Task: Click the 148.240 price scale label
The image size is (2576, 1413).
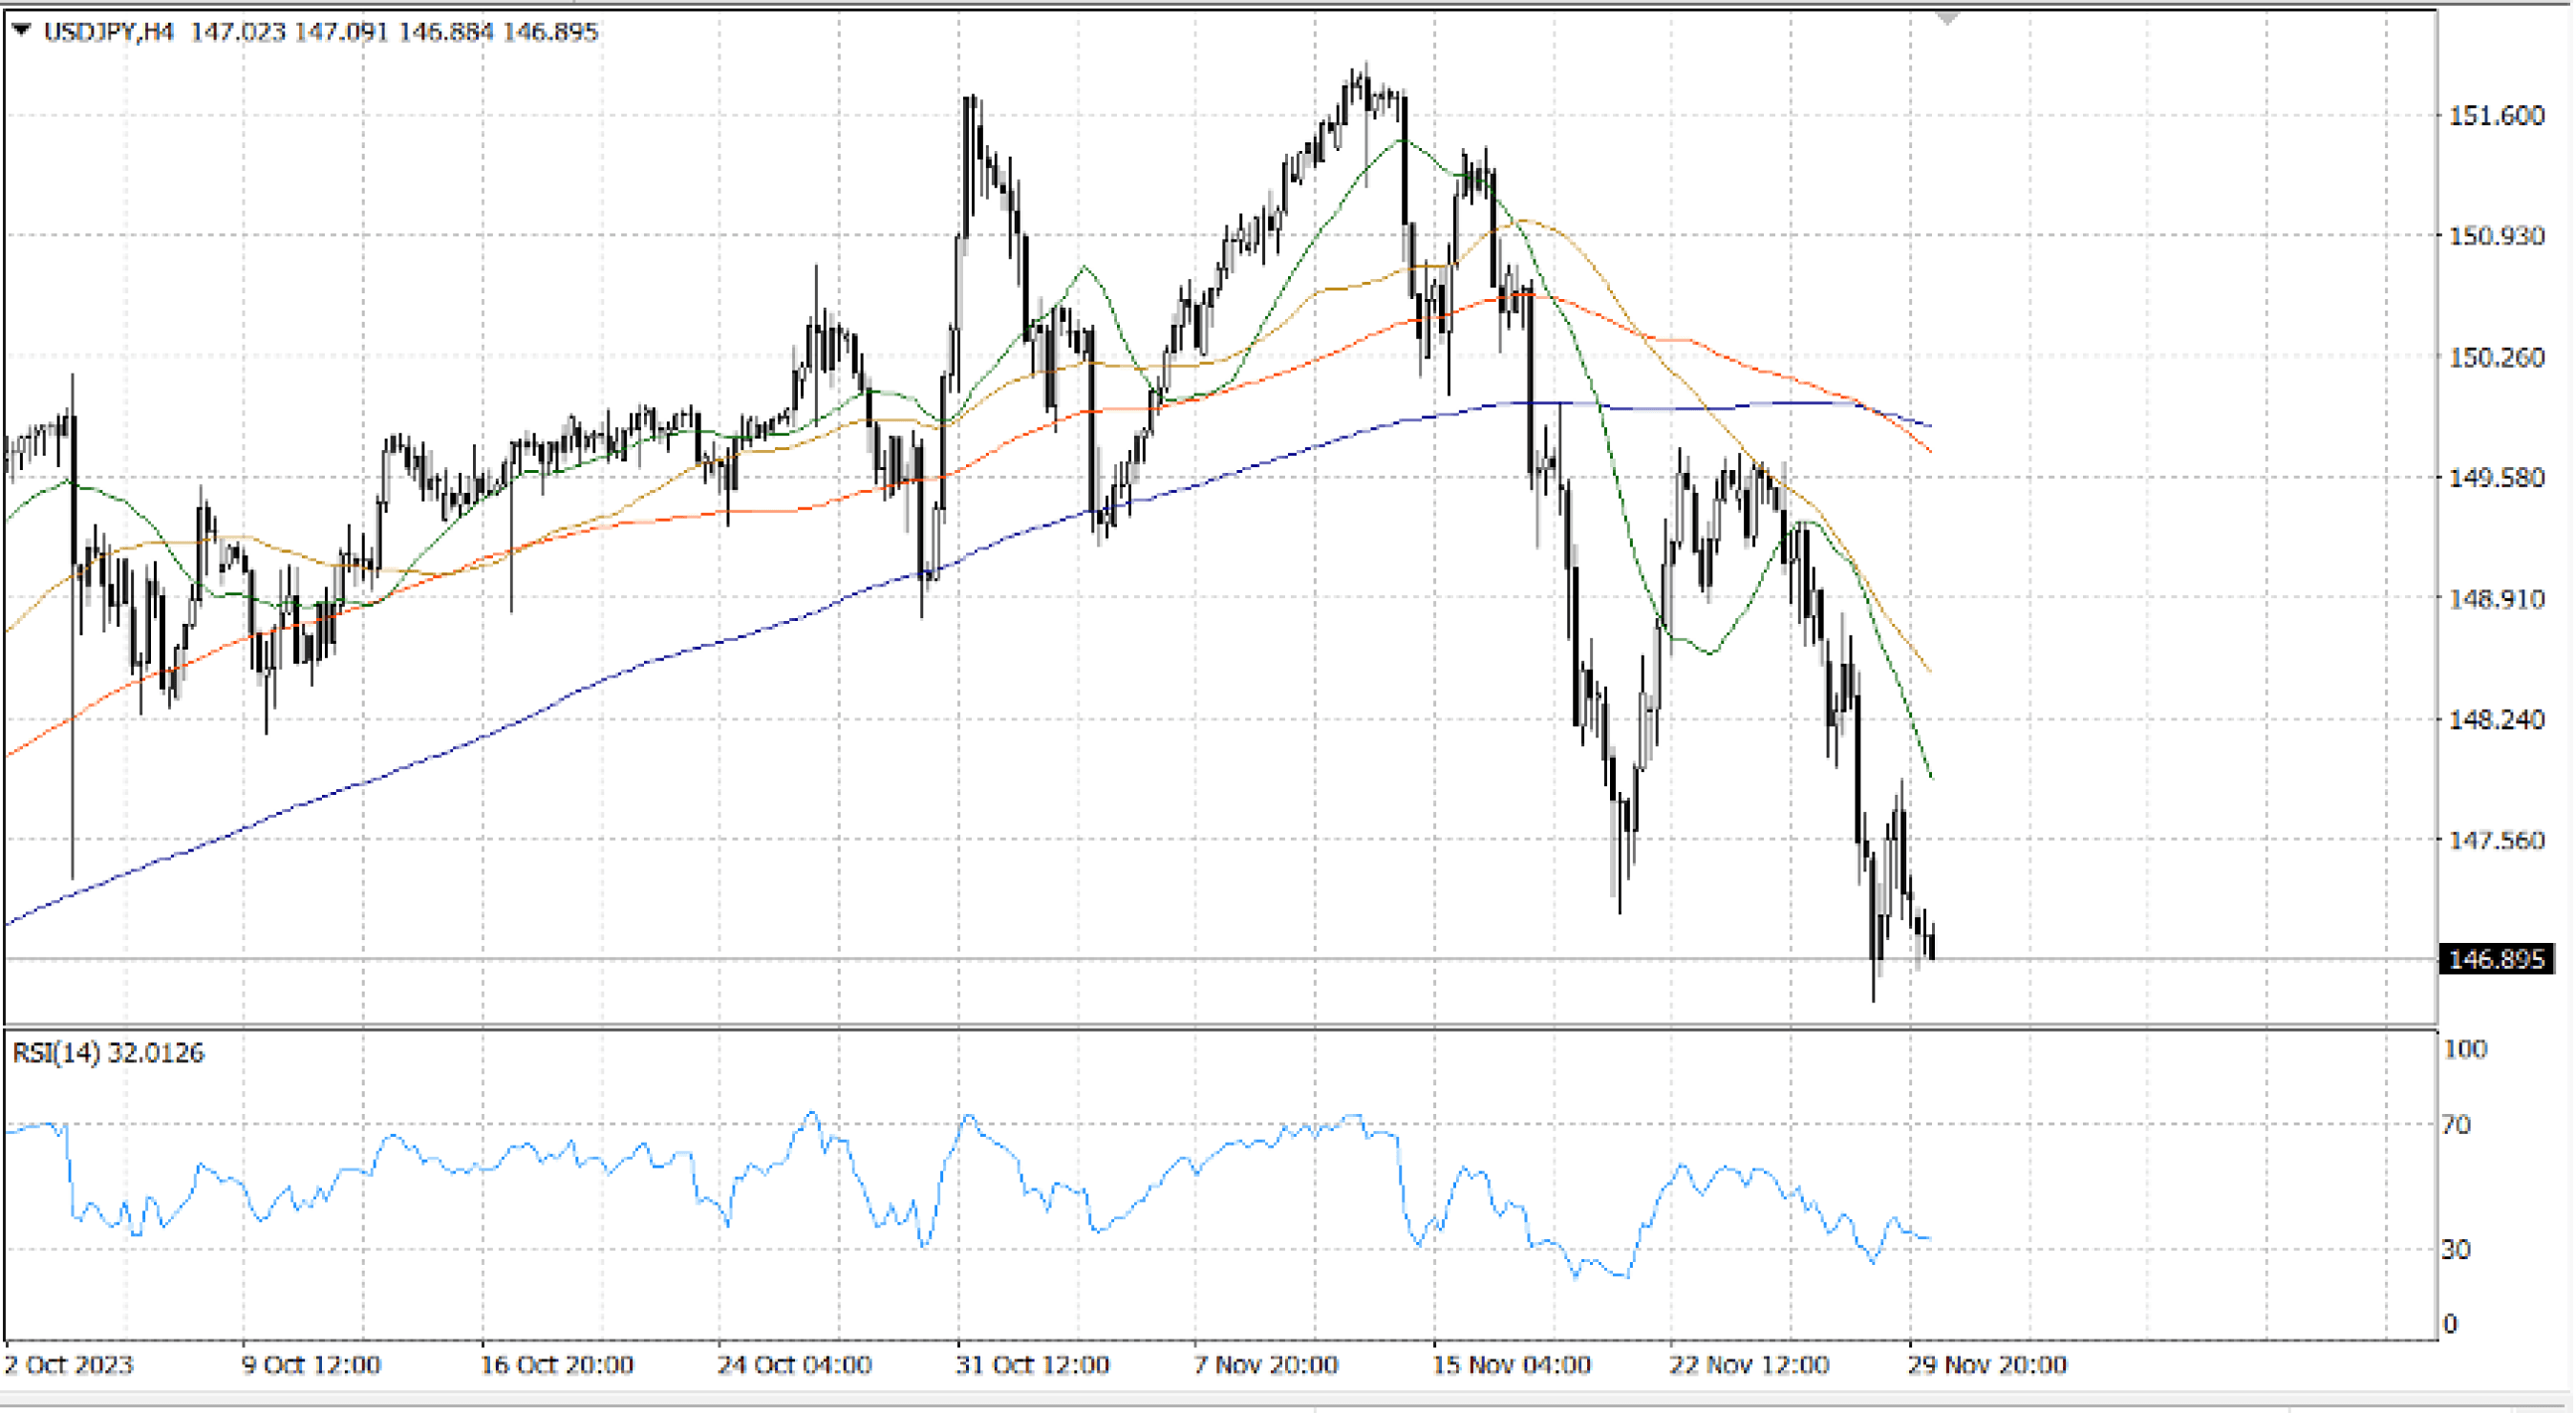Action: coord(2496,719)
